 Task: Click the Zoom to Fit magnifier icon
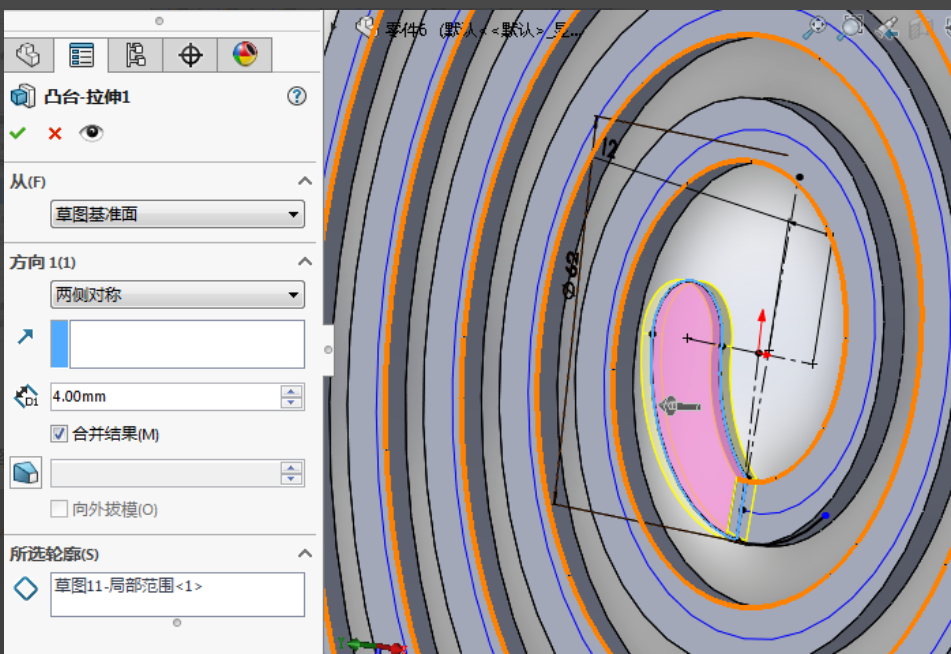(815, 27)
